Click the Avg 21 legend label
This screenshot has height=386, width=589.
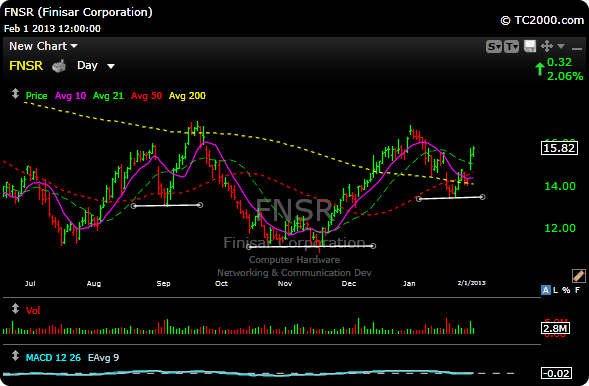point(108,96)
